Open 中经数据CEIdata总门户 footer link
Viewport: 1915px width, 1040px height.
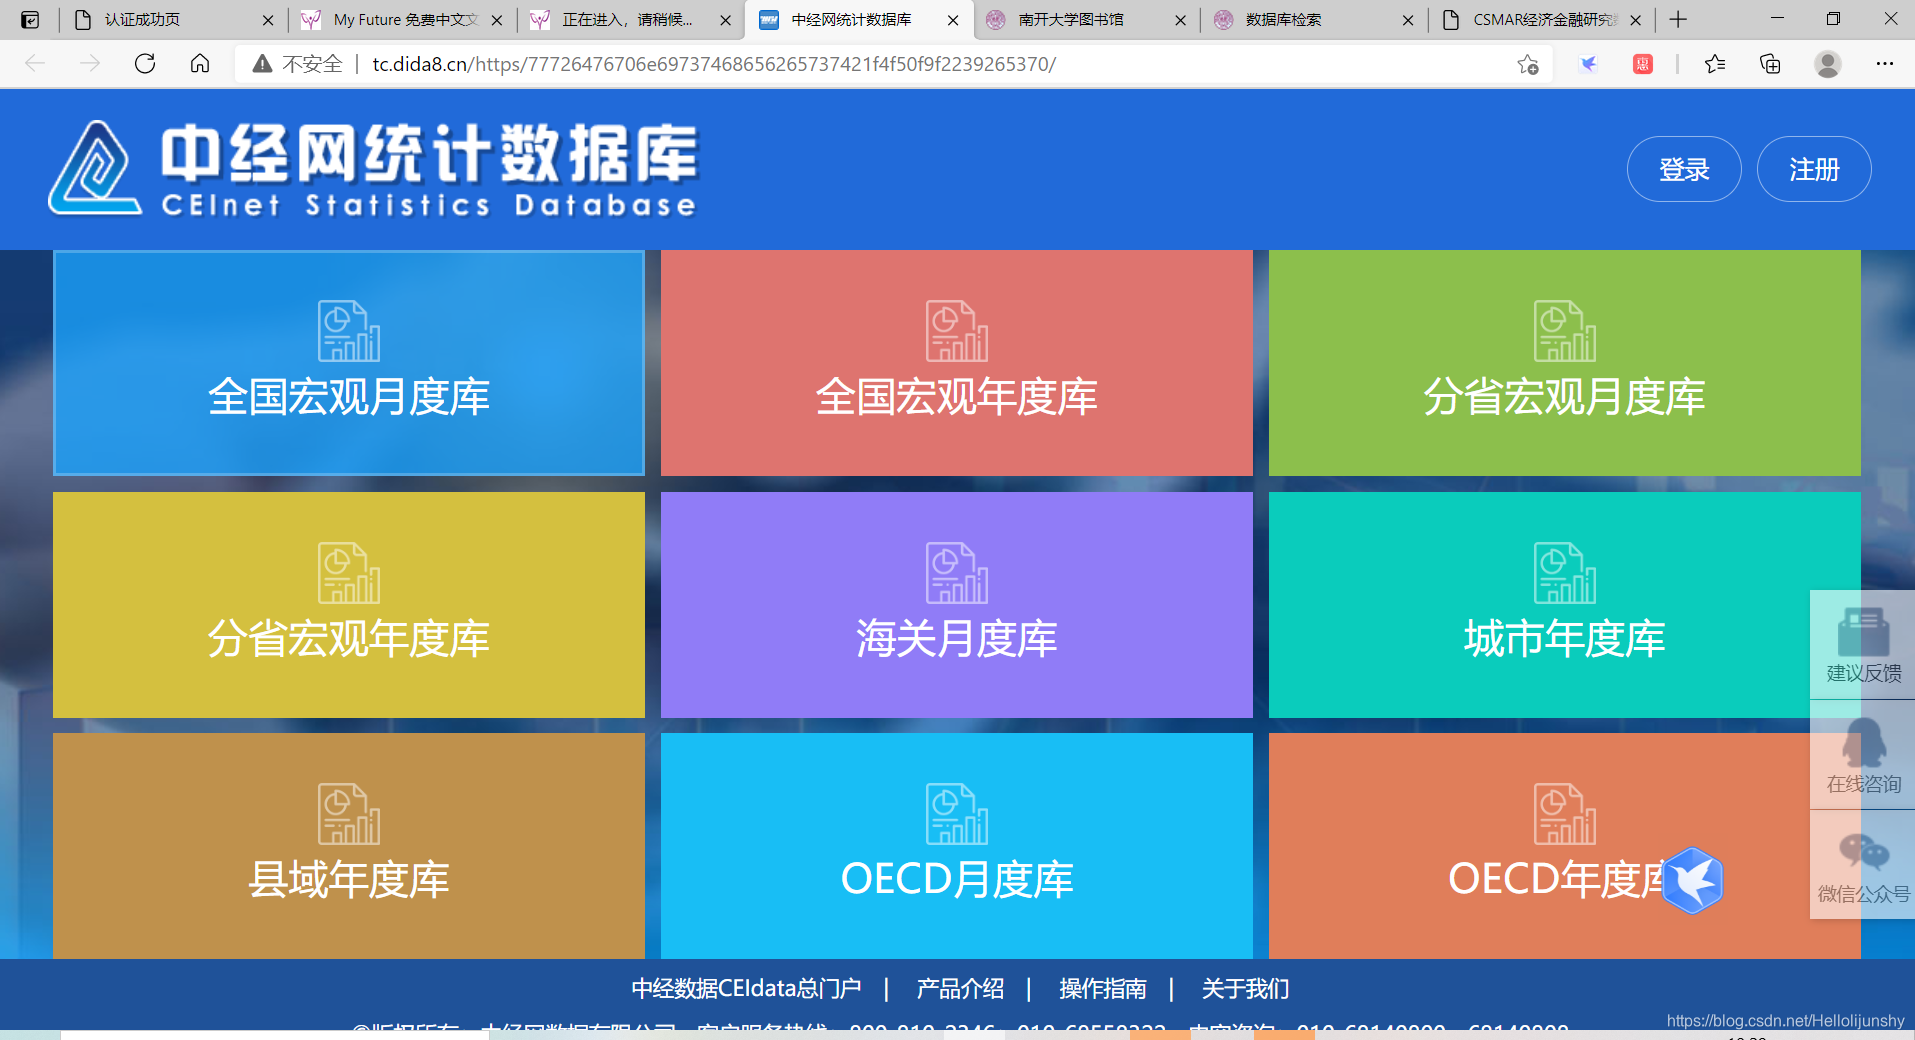click(x=746, y=989)
